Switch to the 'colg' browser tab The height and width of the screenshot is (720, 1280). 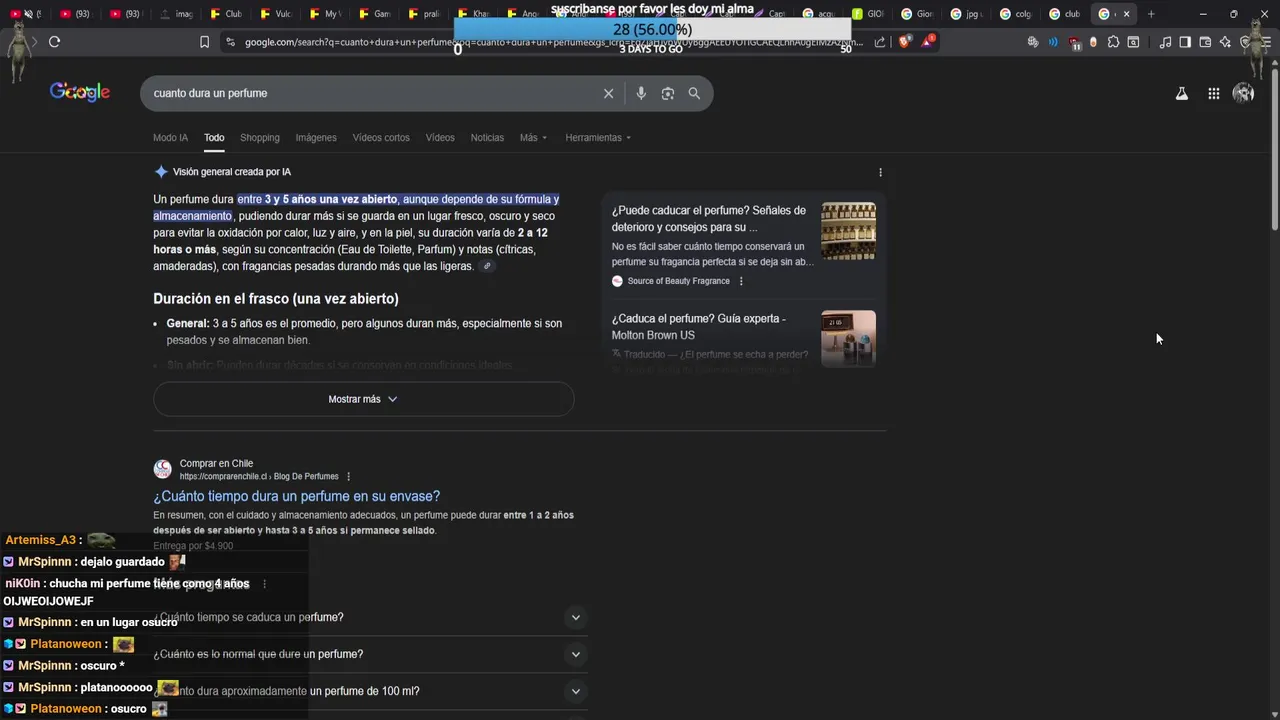click(x=1016, y=14)
